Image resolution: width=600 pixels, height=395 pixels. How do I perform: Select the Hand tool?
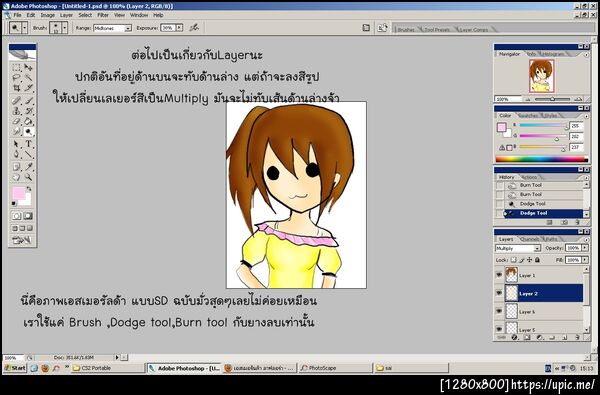16,177
